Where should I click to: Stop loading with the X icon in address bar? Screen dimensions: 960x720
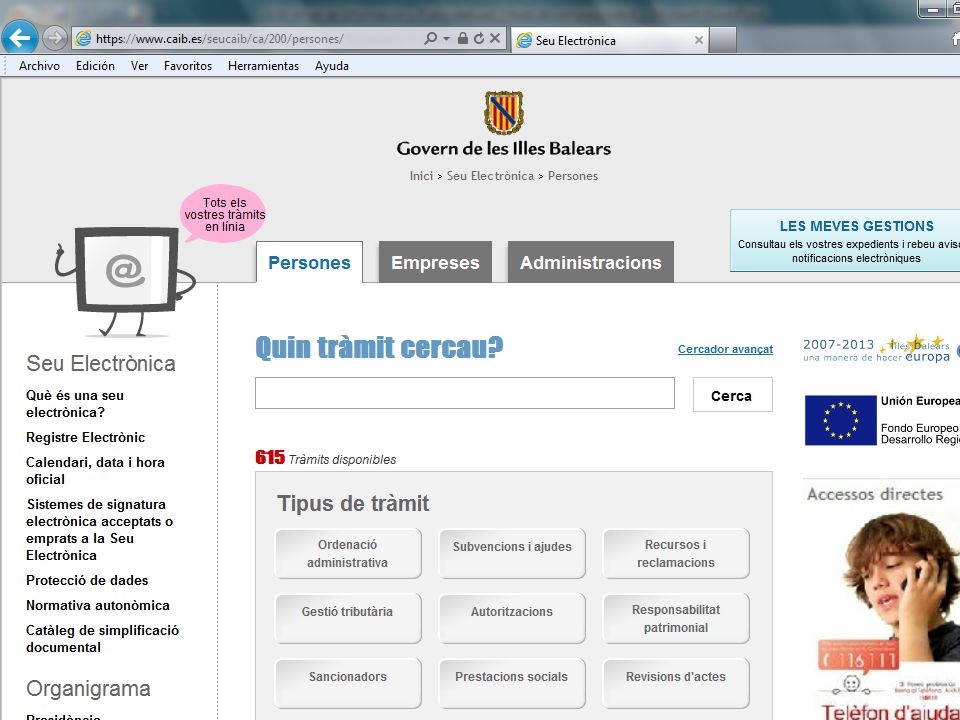pyautogui.click(x=495, y=39)
